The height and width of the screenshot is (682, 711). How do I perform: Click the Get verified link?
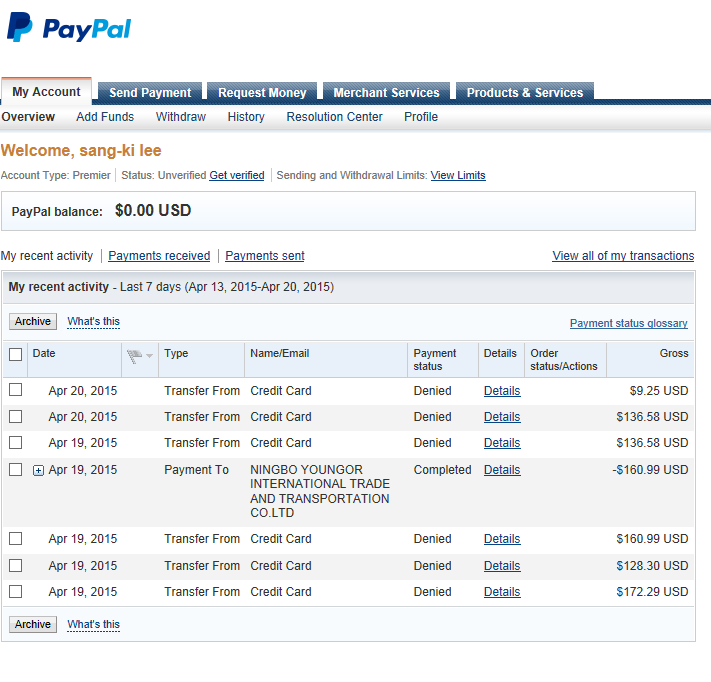click(x=237, y=175)
